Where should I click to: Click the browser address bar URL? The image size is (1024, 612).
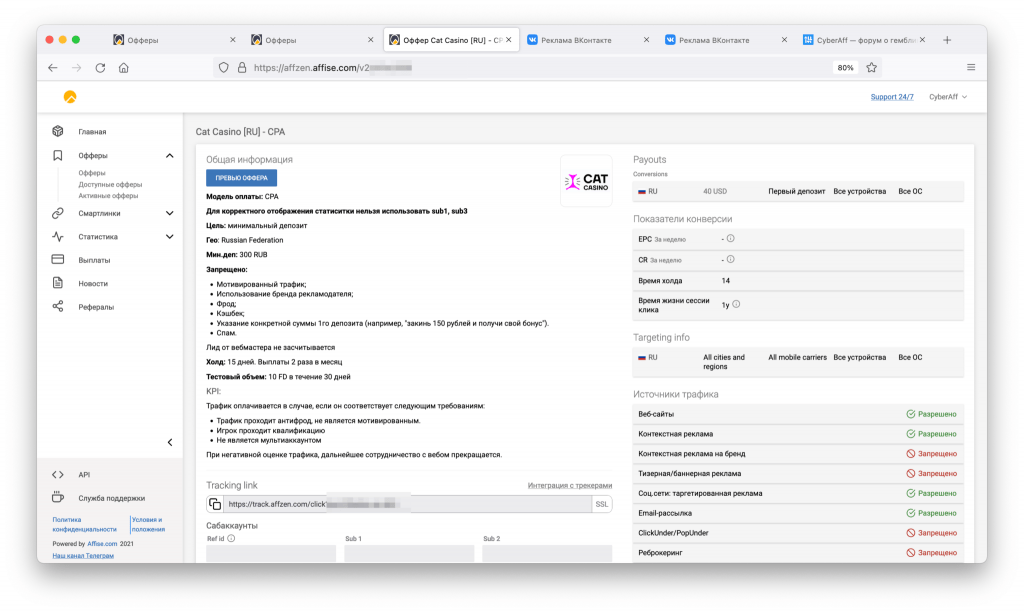click(333, 67)
